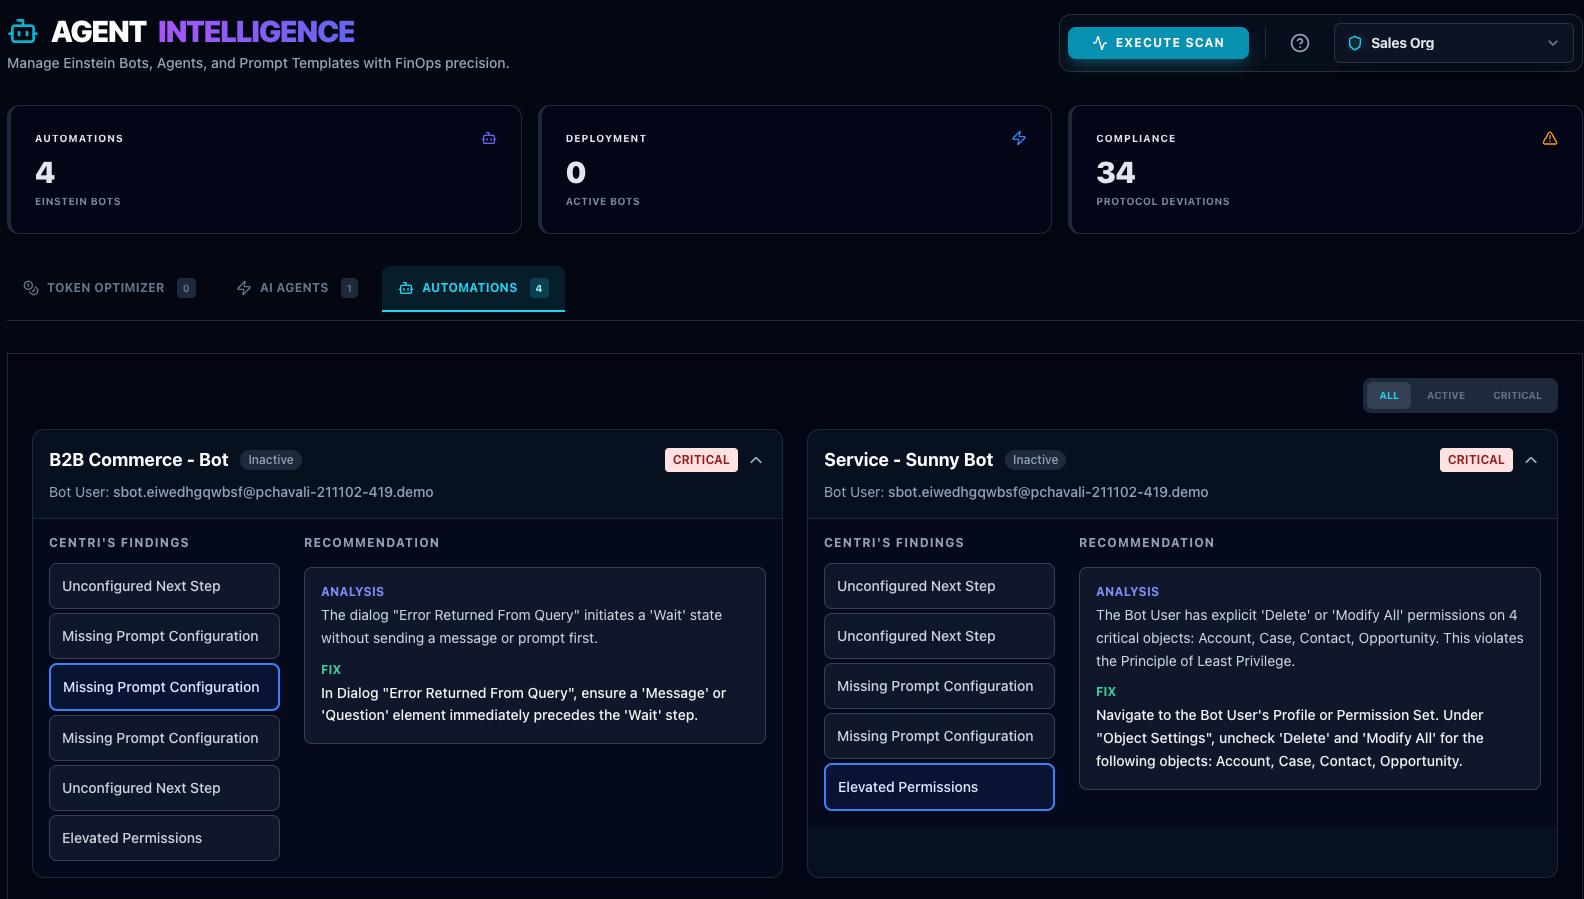The image size is (1584, 899).
Task: Click the pulse icon in Execute Scan button
Action: click(x=1100, y=43)
